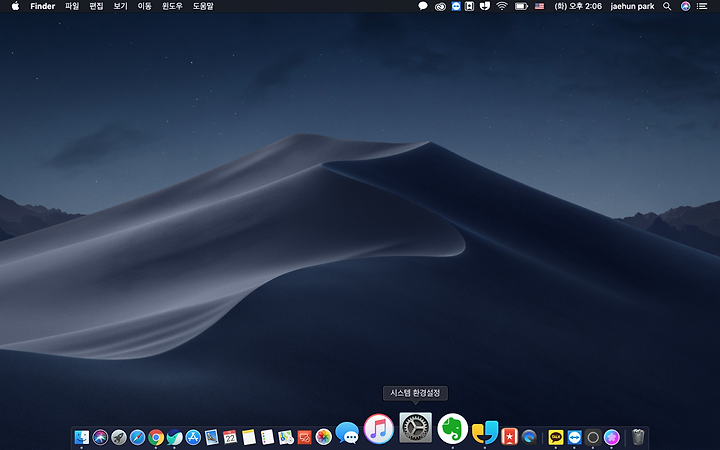Open Creative Cloud menu bar icon
Screen dimensions: 720x450
[440, 6]
